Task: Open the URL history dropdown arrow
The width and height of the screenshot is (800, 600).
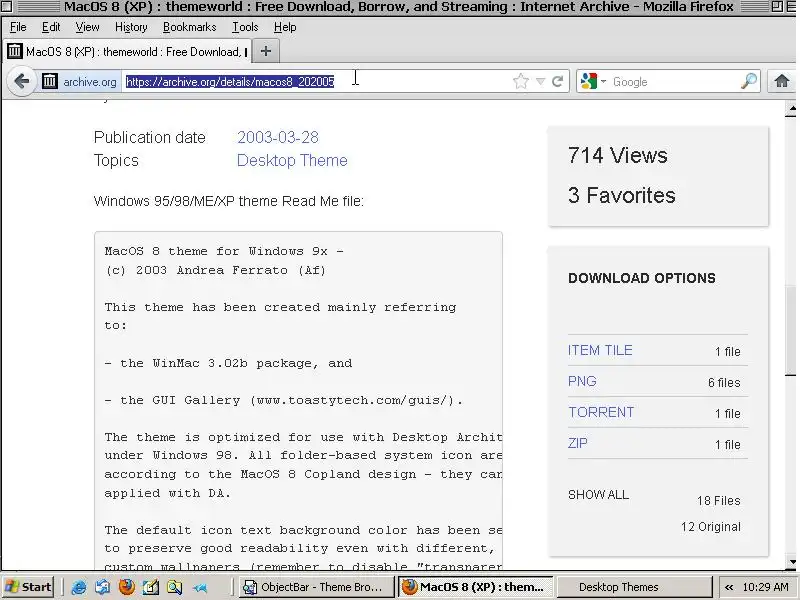Action: [x=540, y=81]
